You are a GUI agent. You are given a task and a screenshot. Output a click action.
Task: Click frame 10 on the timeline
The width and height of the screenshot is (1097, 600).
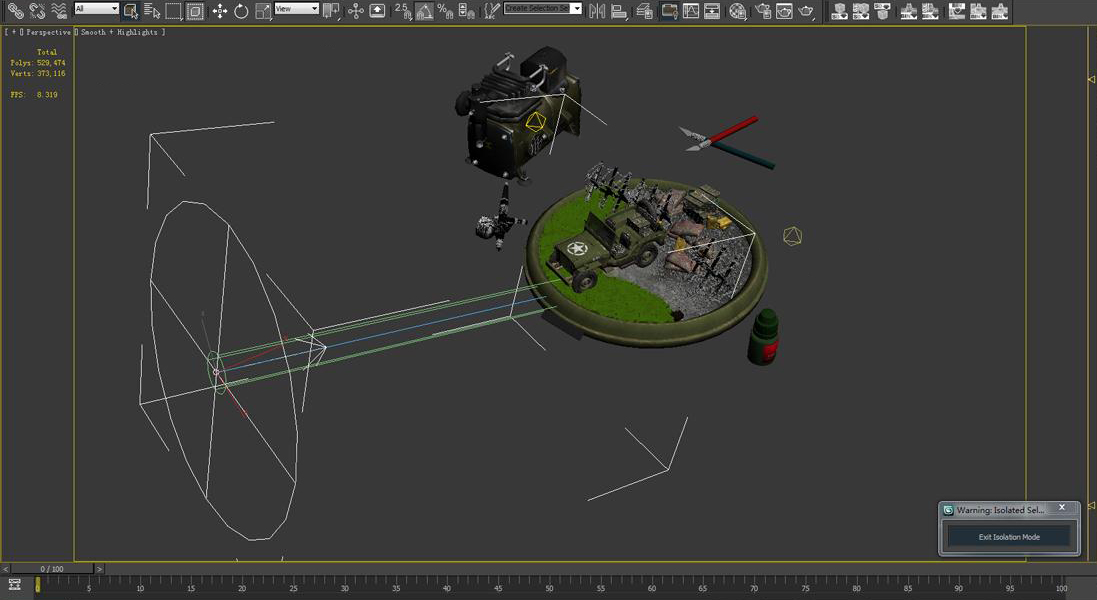tap(140, 587)
